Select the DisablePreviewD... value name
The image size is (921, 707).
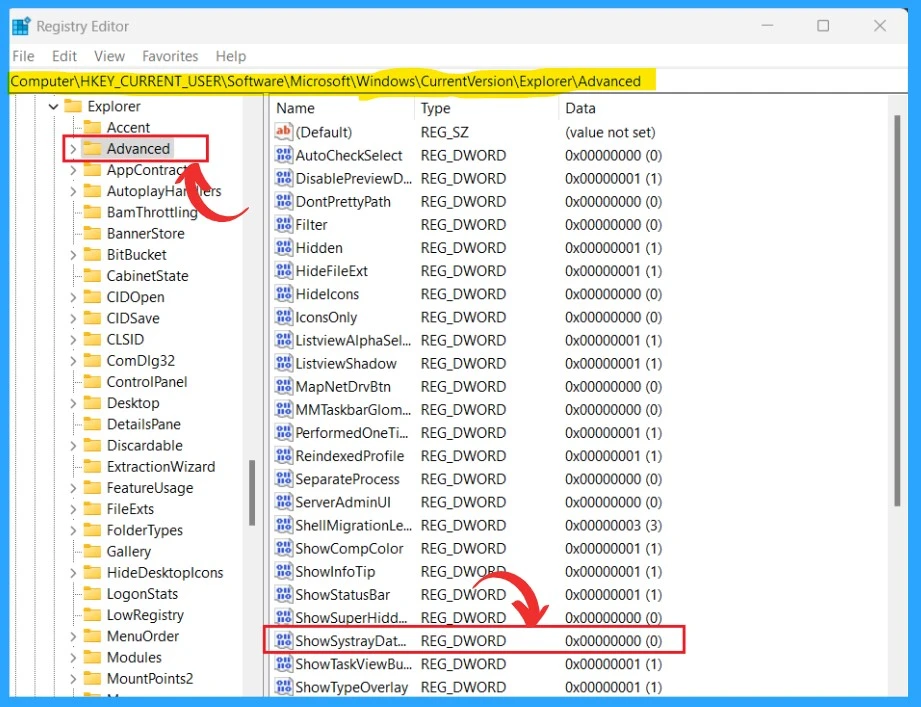click(x=354, y=179)
